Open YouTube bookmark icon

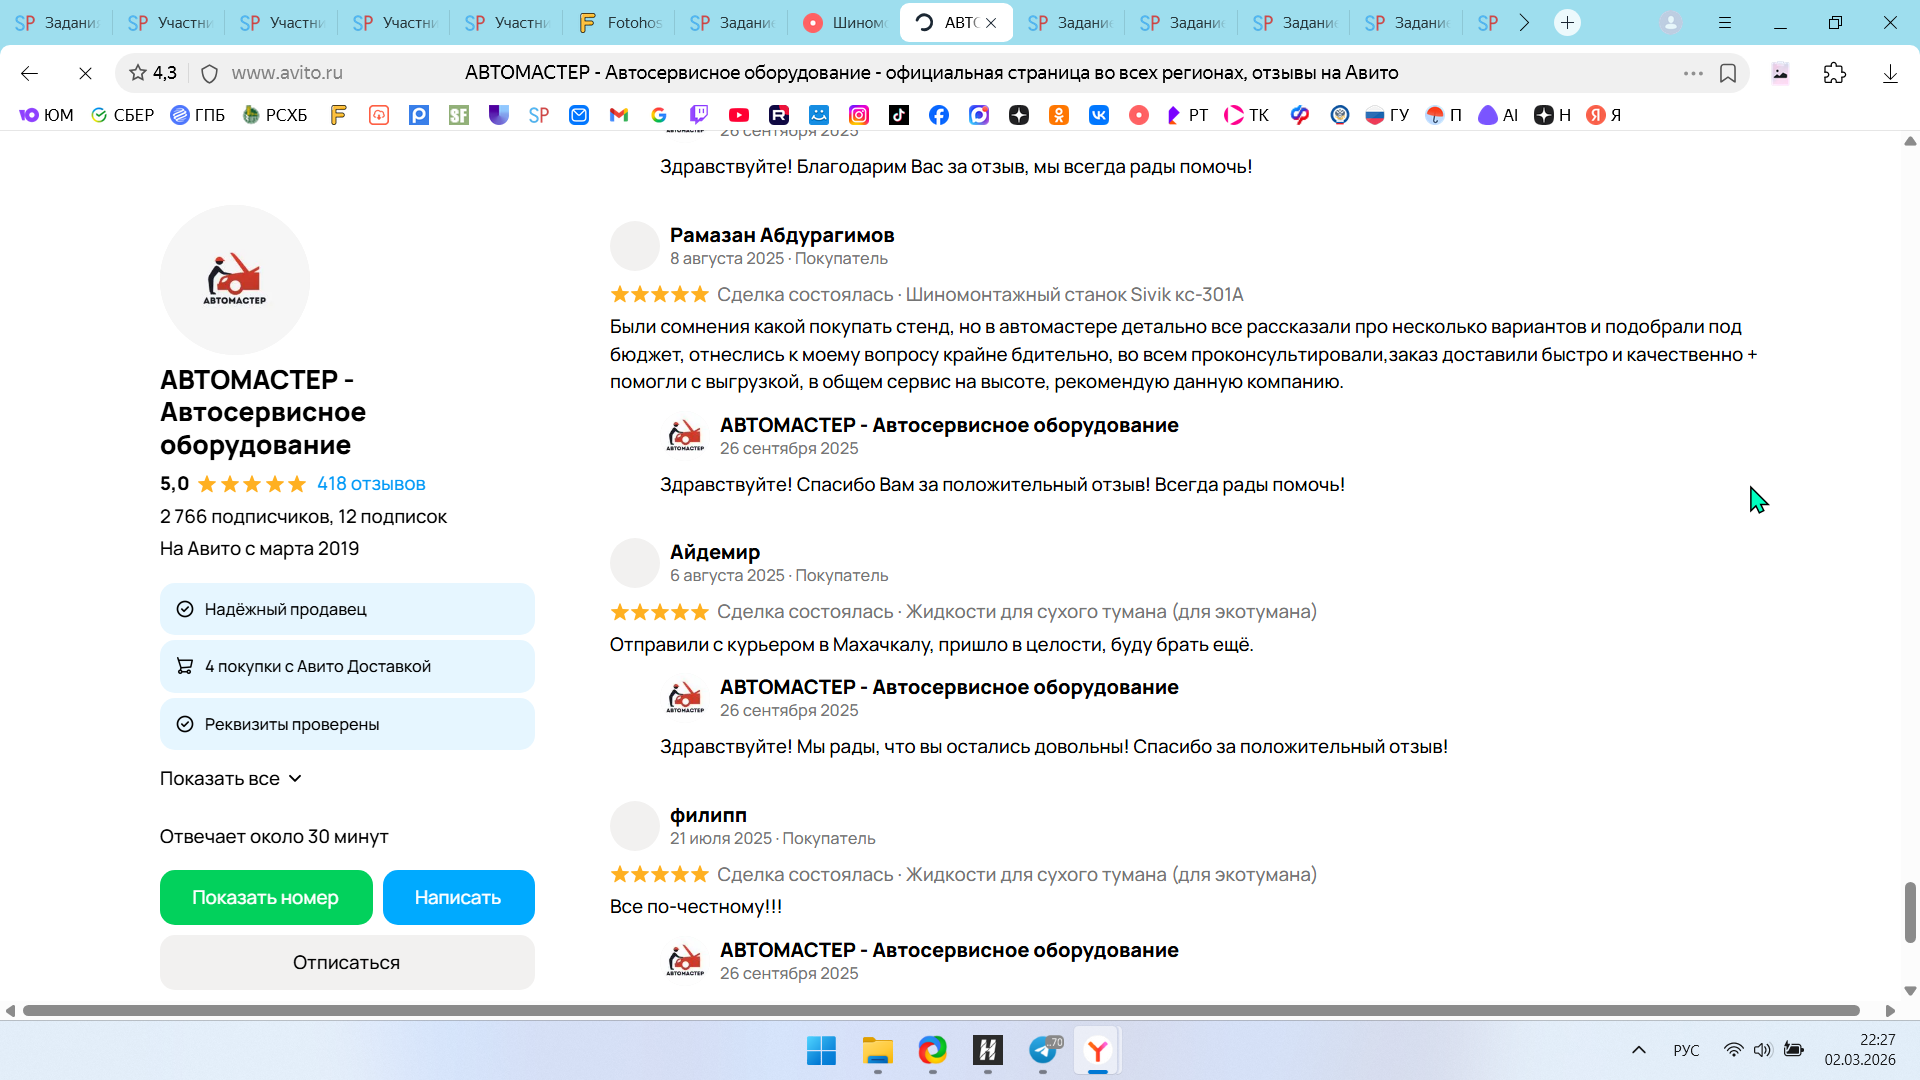tap(739, 115)
